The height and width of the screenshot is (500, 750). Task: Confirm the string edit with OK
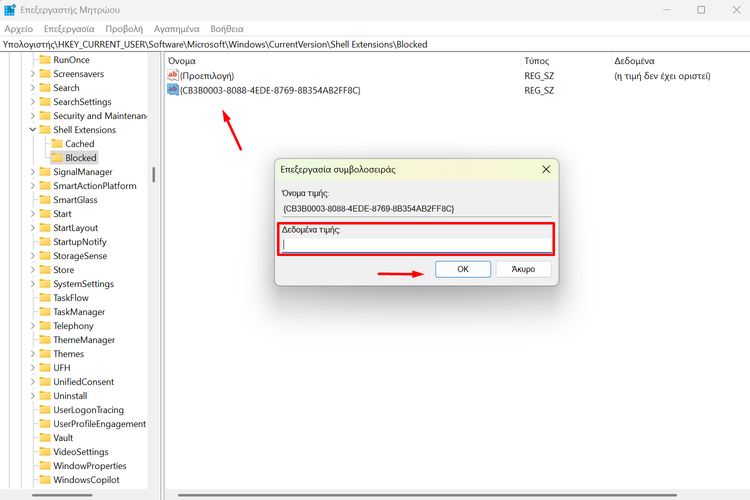463,269
